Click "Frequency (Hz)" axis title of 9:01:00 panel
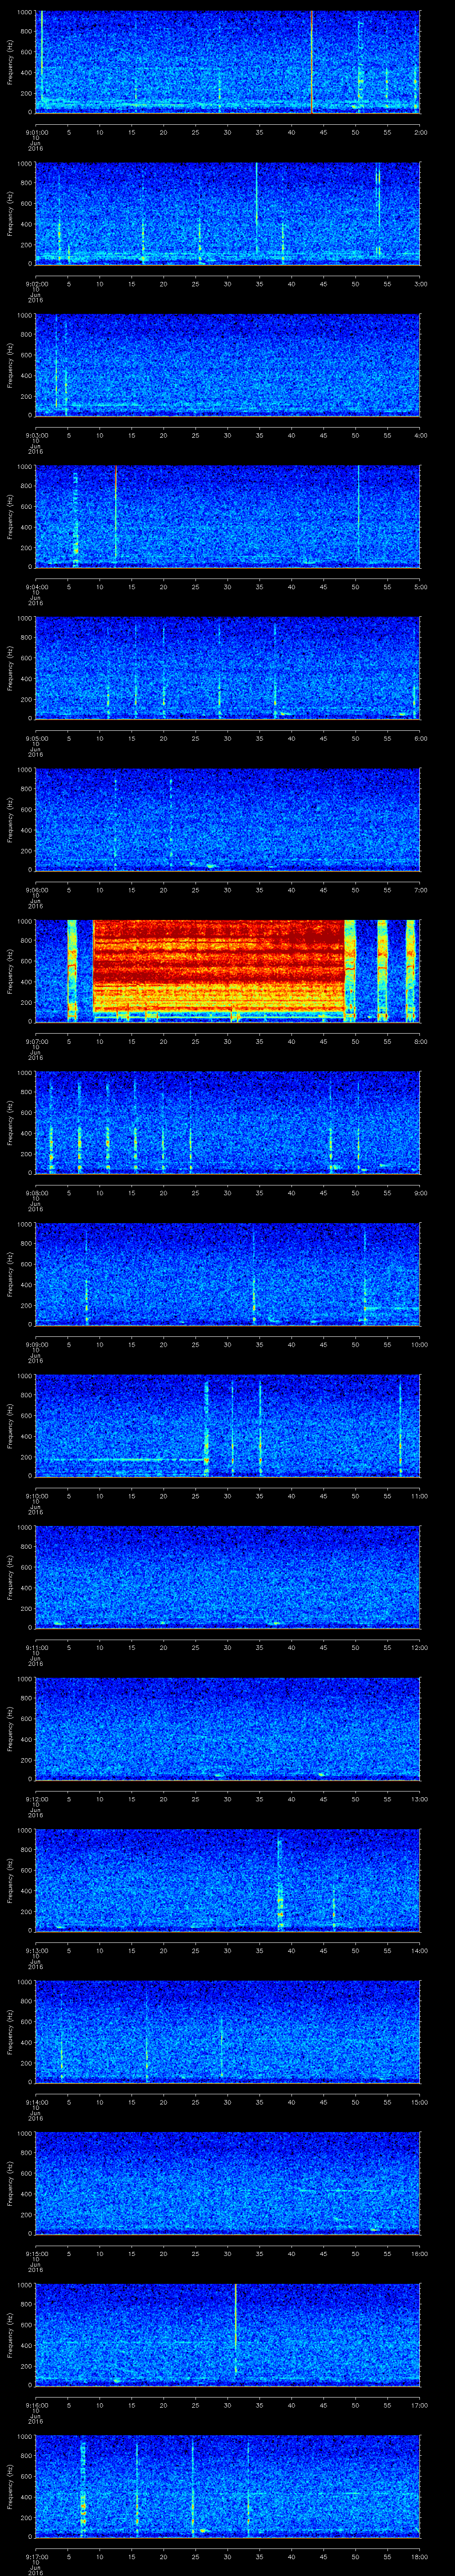The width and height of the screenshot is (455, 2576). (10, 62)
